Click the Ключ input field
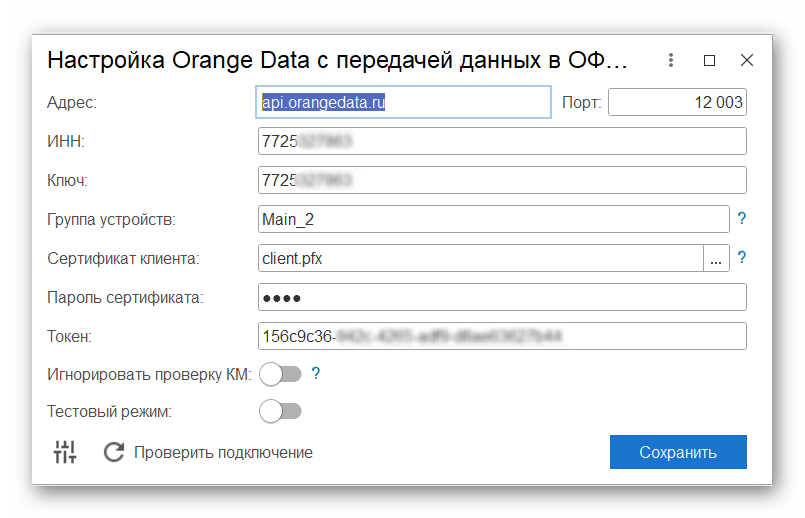805x518 pixels. click(x=502, y=180)
